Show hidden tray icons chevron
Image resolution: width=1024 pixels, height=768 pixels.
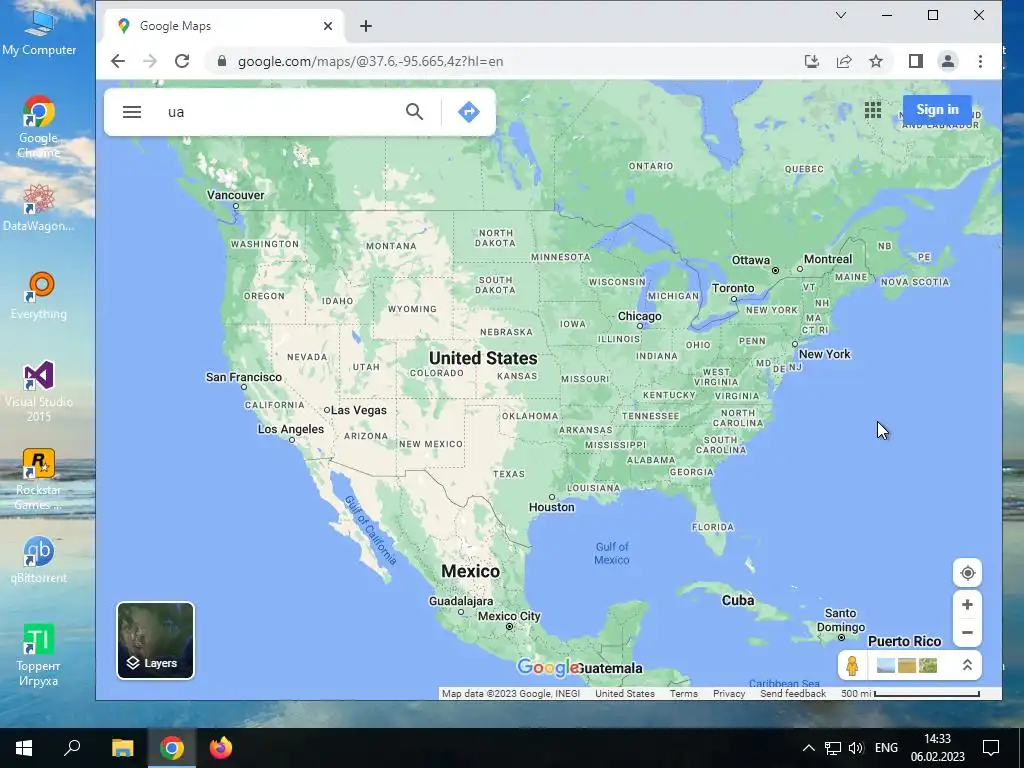808,748
